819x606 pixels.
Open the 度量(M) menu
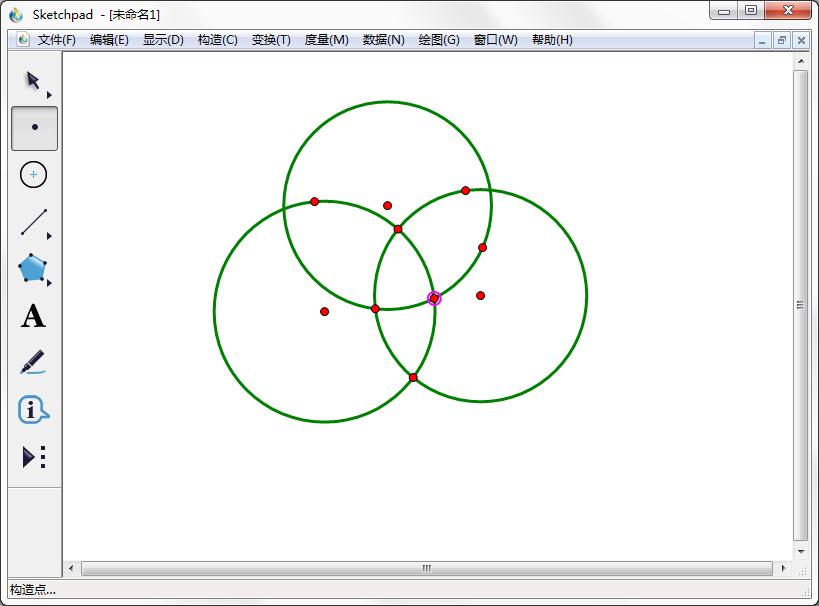coord(326,40)
